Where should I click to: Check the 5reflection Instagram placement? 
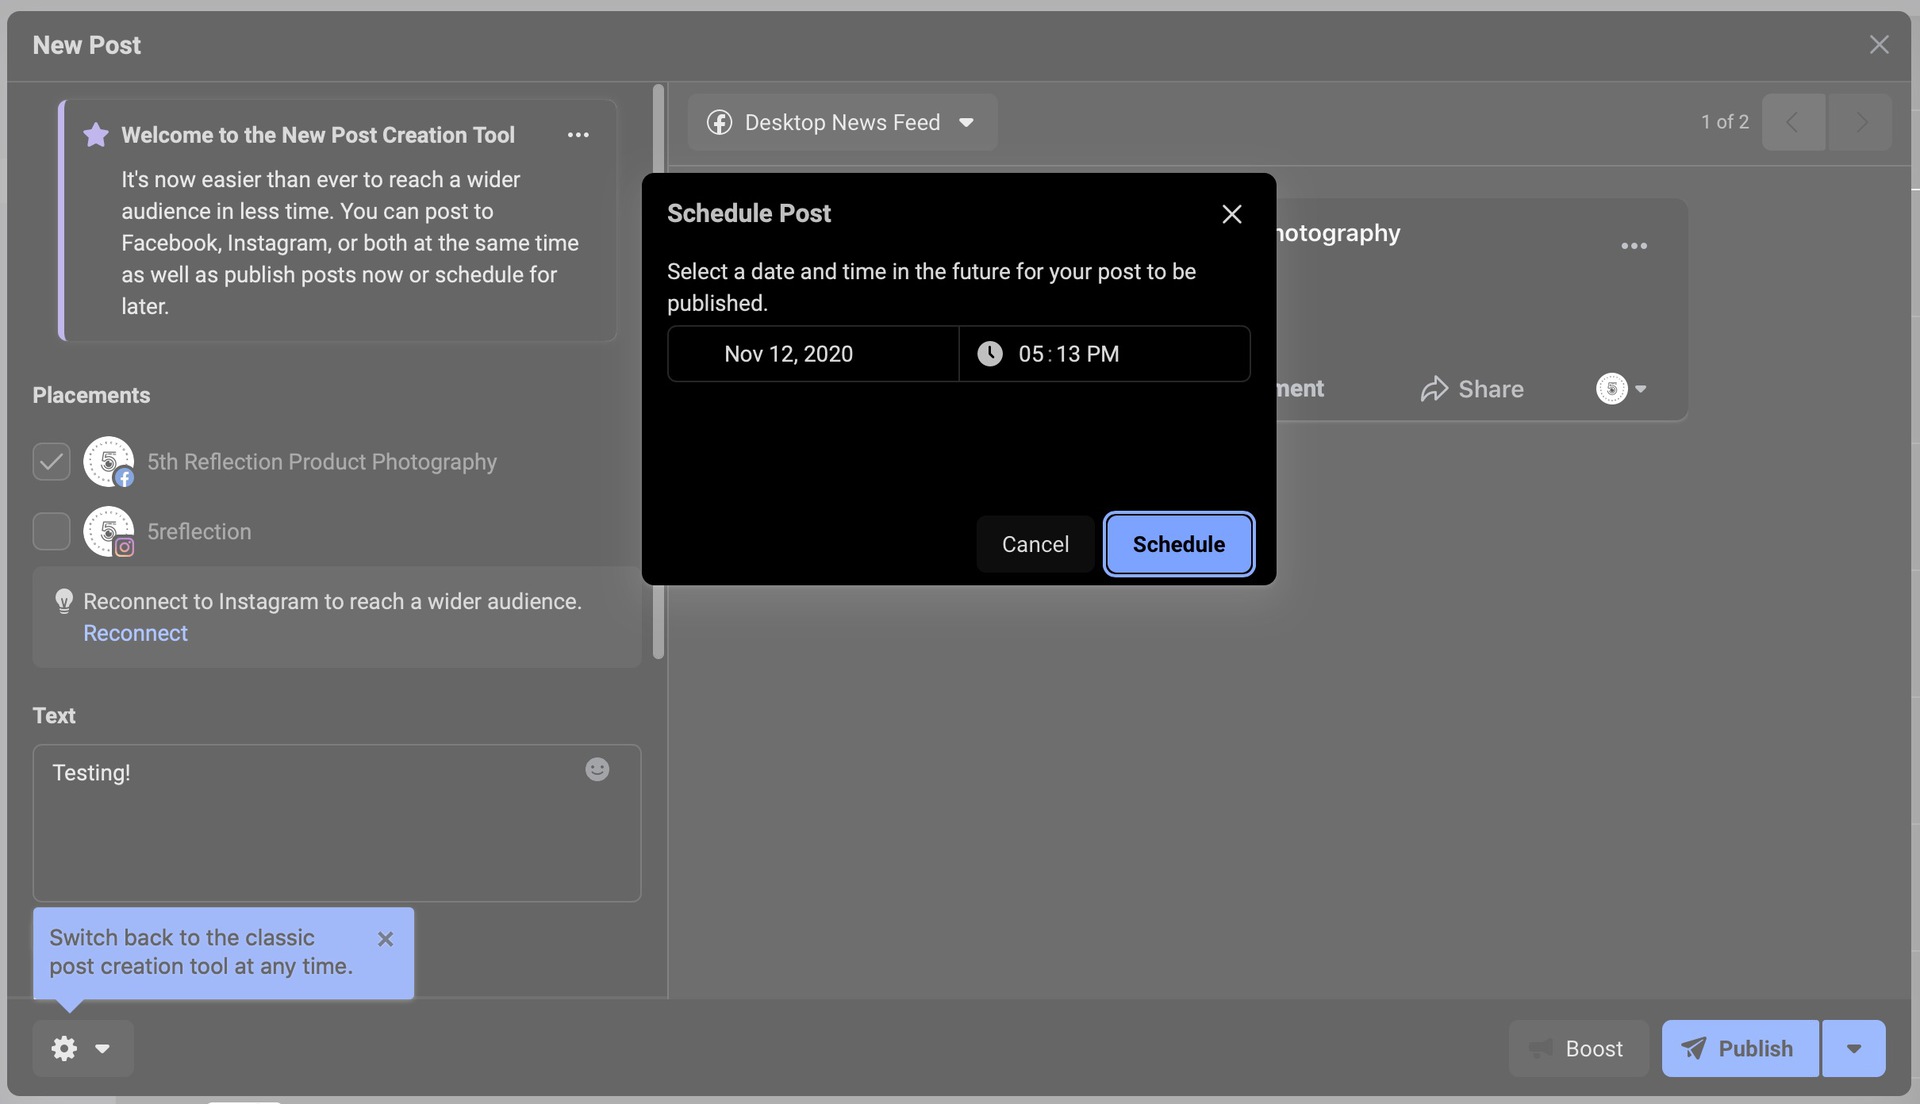click(51, 531)
